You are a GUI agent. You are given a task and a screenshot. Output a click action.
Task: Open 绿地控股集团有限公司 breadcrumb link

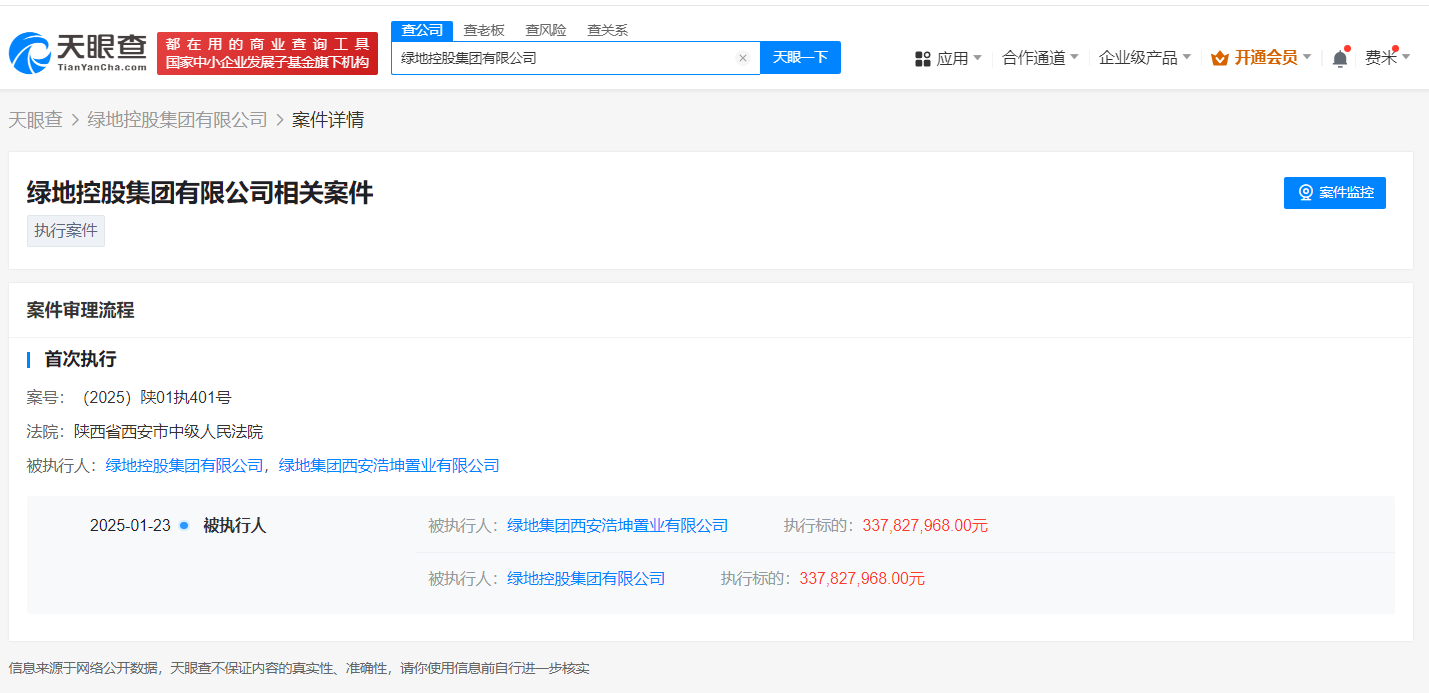178,120
